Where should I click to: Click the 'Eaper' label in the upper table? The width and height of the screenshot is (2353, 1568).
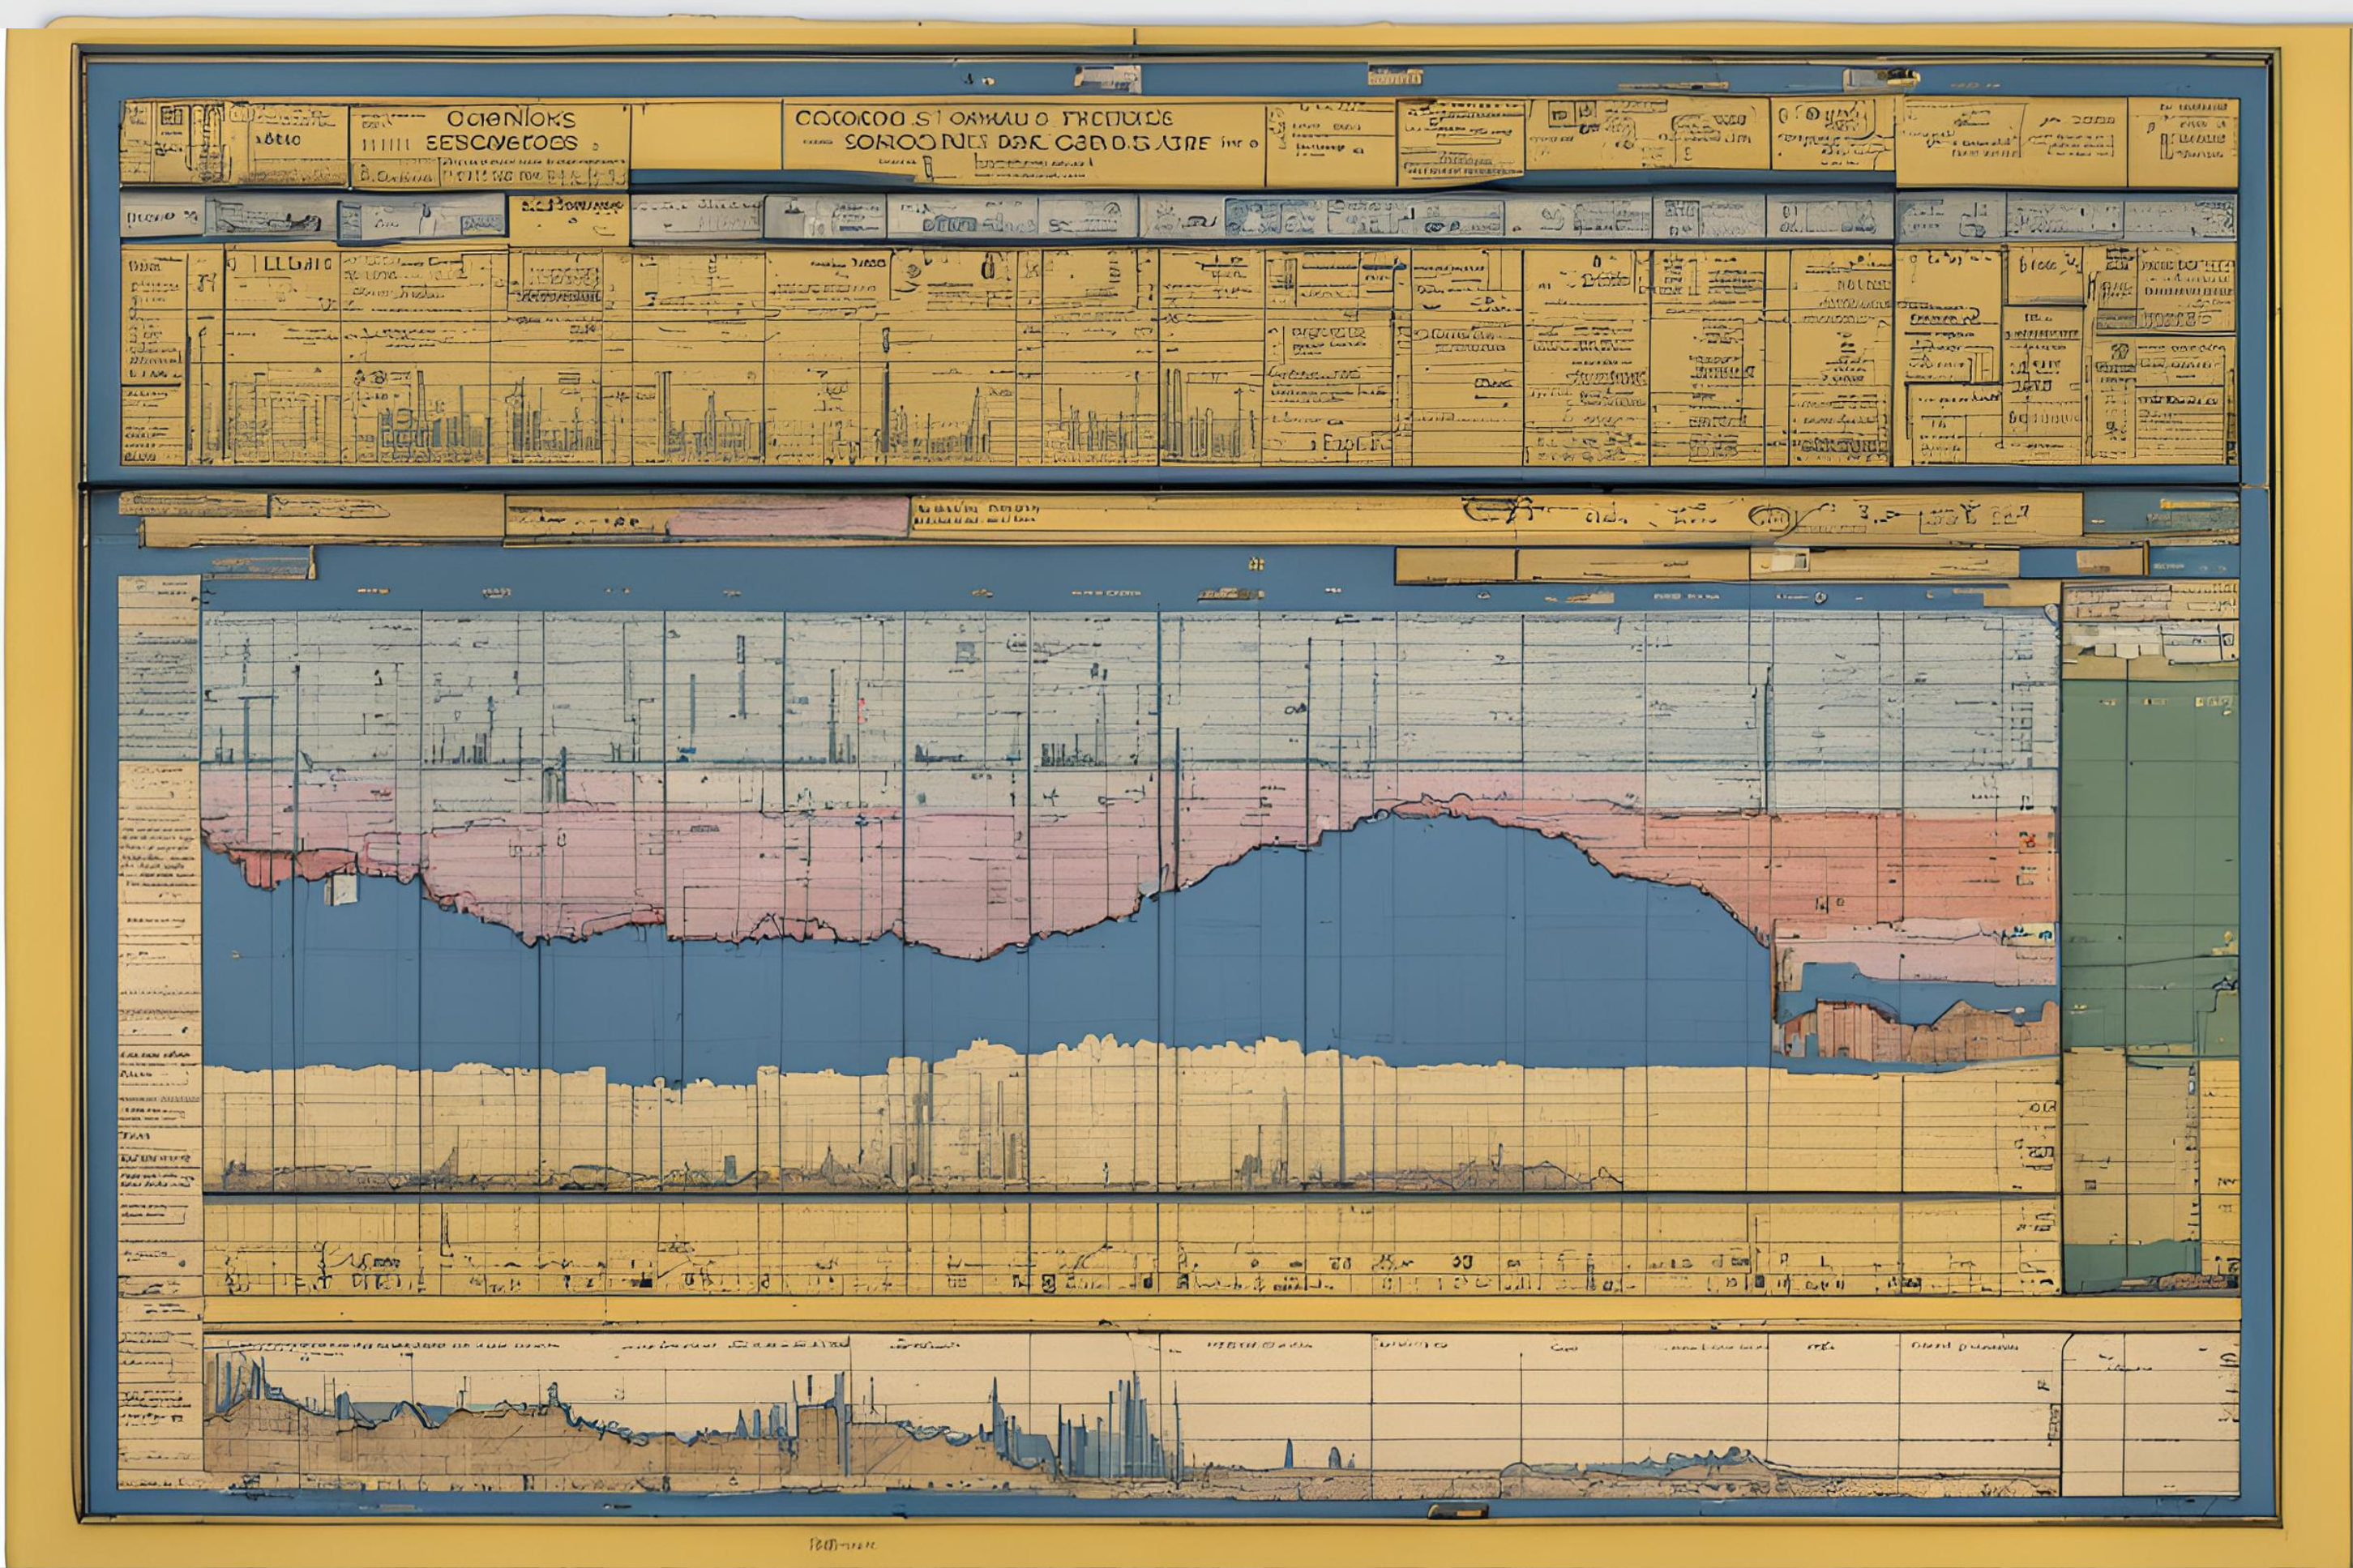pos(1355,441)
